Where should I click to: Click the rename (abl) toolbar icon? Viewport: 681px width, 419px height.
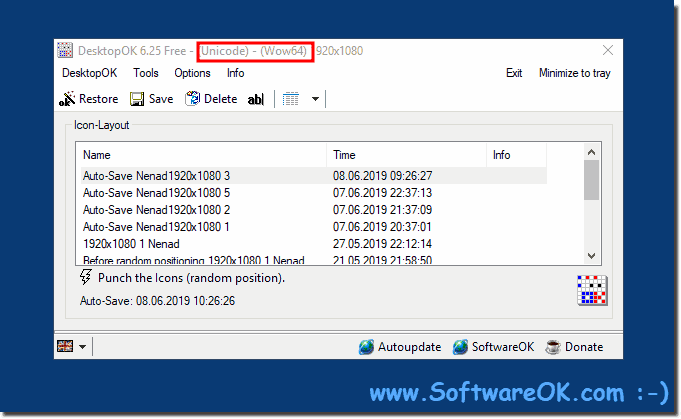pos(255,99)
